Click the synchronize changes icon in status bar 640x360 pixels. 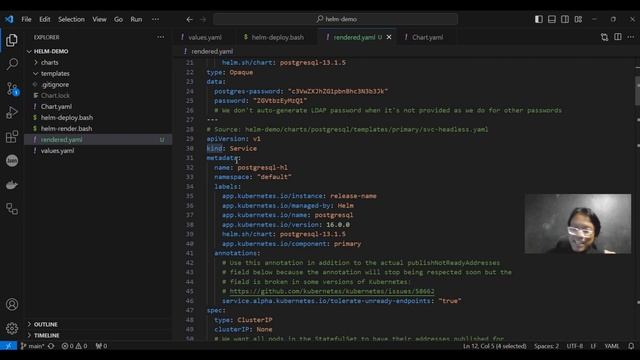coord(51,346)
